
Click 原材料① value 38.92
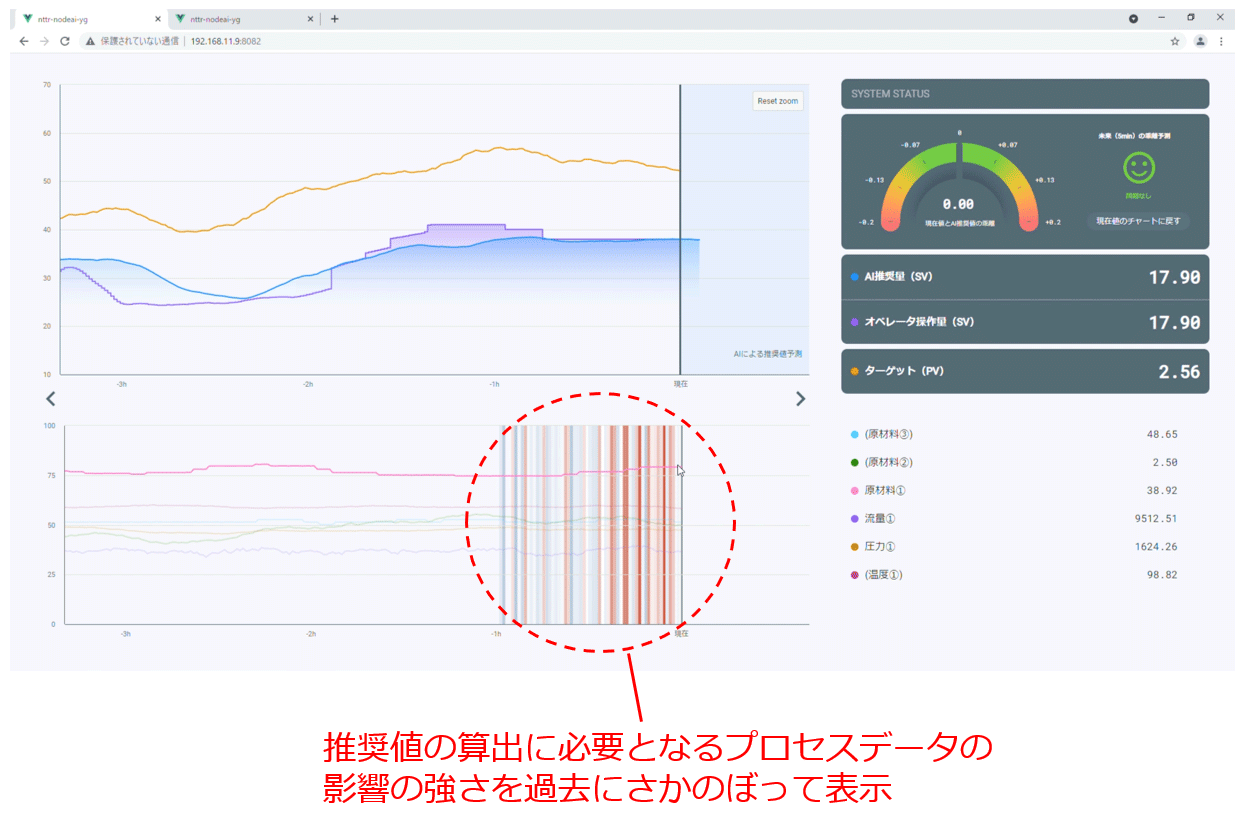click(x=1162, y=490)
